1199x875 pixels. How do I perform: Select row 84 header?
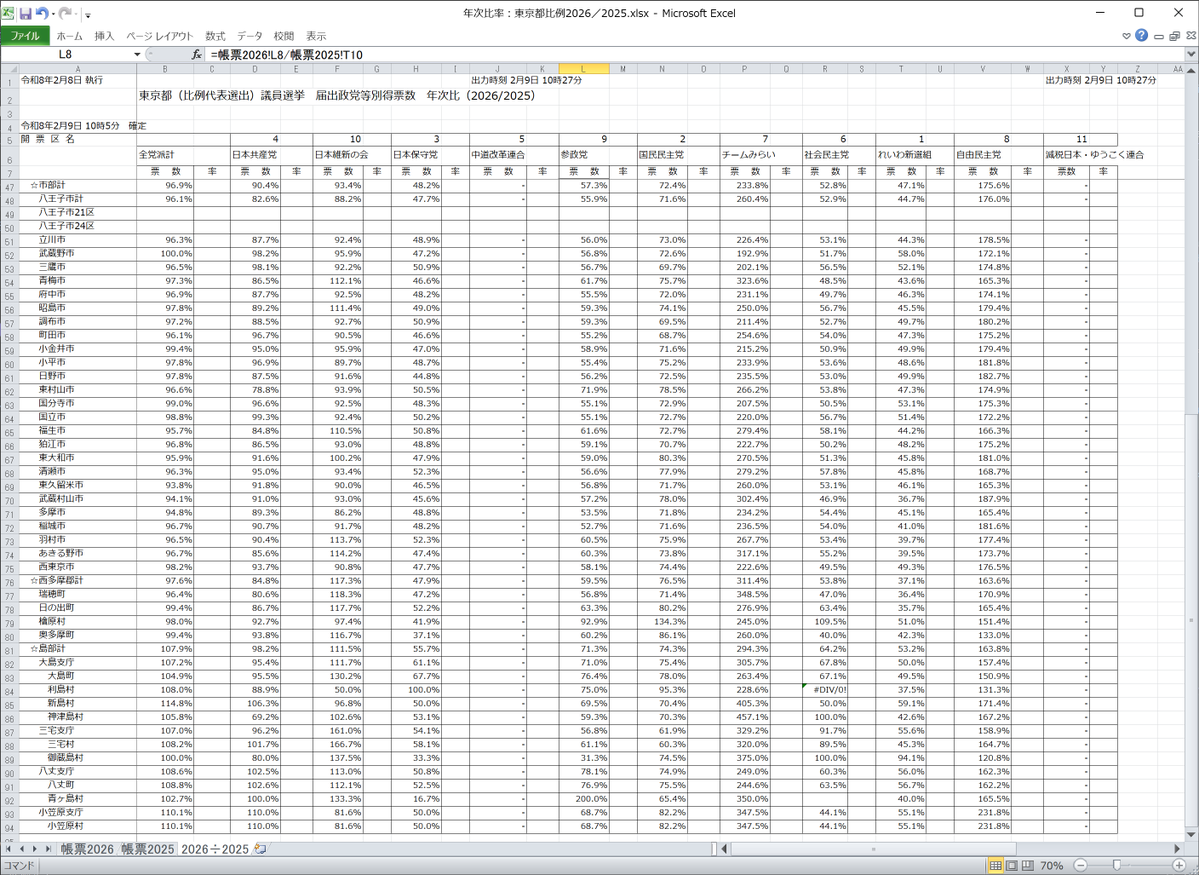coord(9,690)
